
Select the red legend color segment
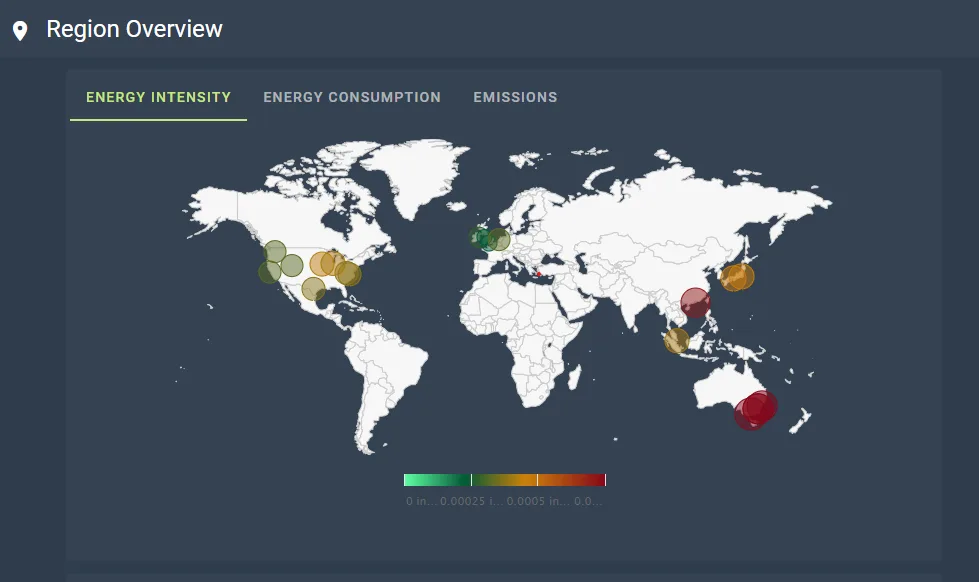click(571, 480)
